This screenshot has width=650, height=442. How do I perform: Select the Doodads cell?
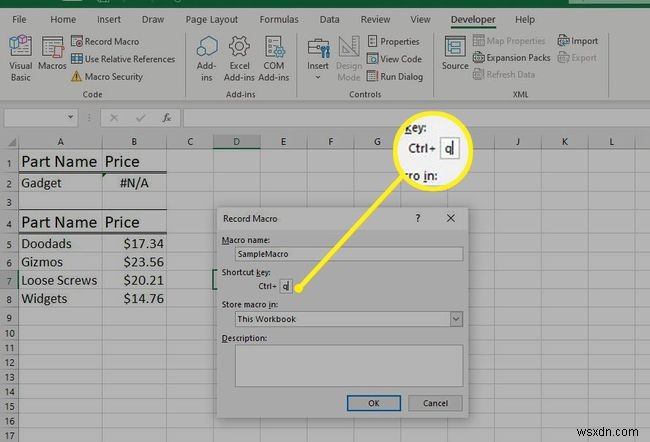(x=61, y=244)
